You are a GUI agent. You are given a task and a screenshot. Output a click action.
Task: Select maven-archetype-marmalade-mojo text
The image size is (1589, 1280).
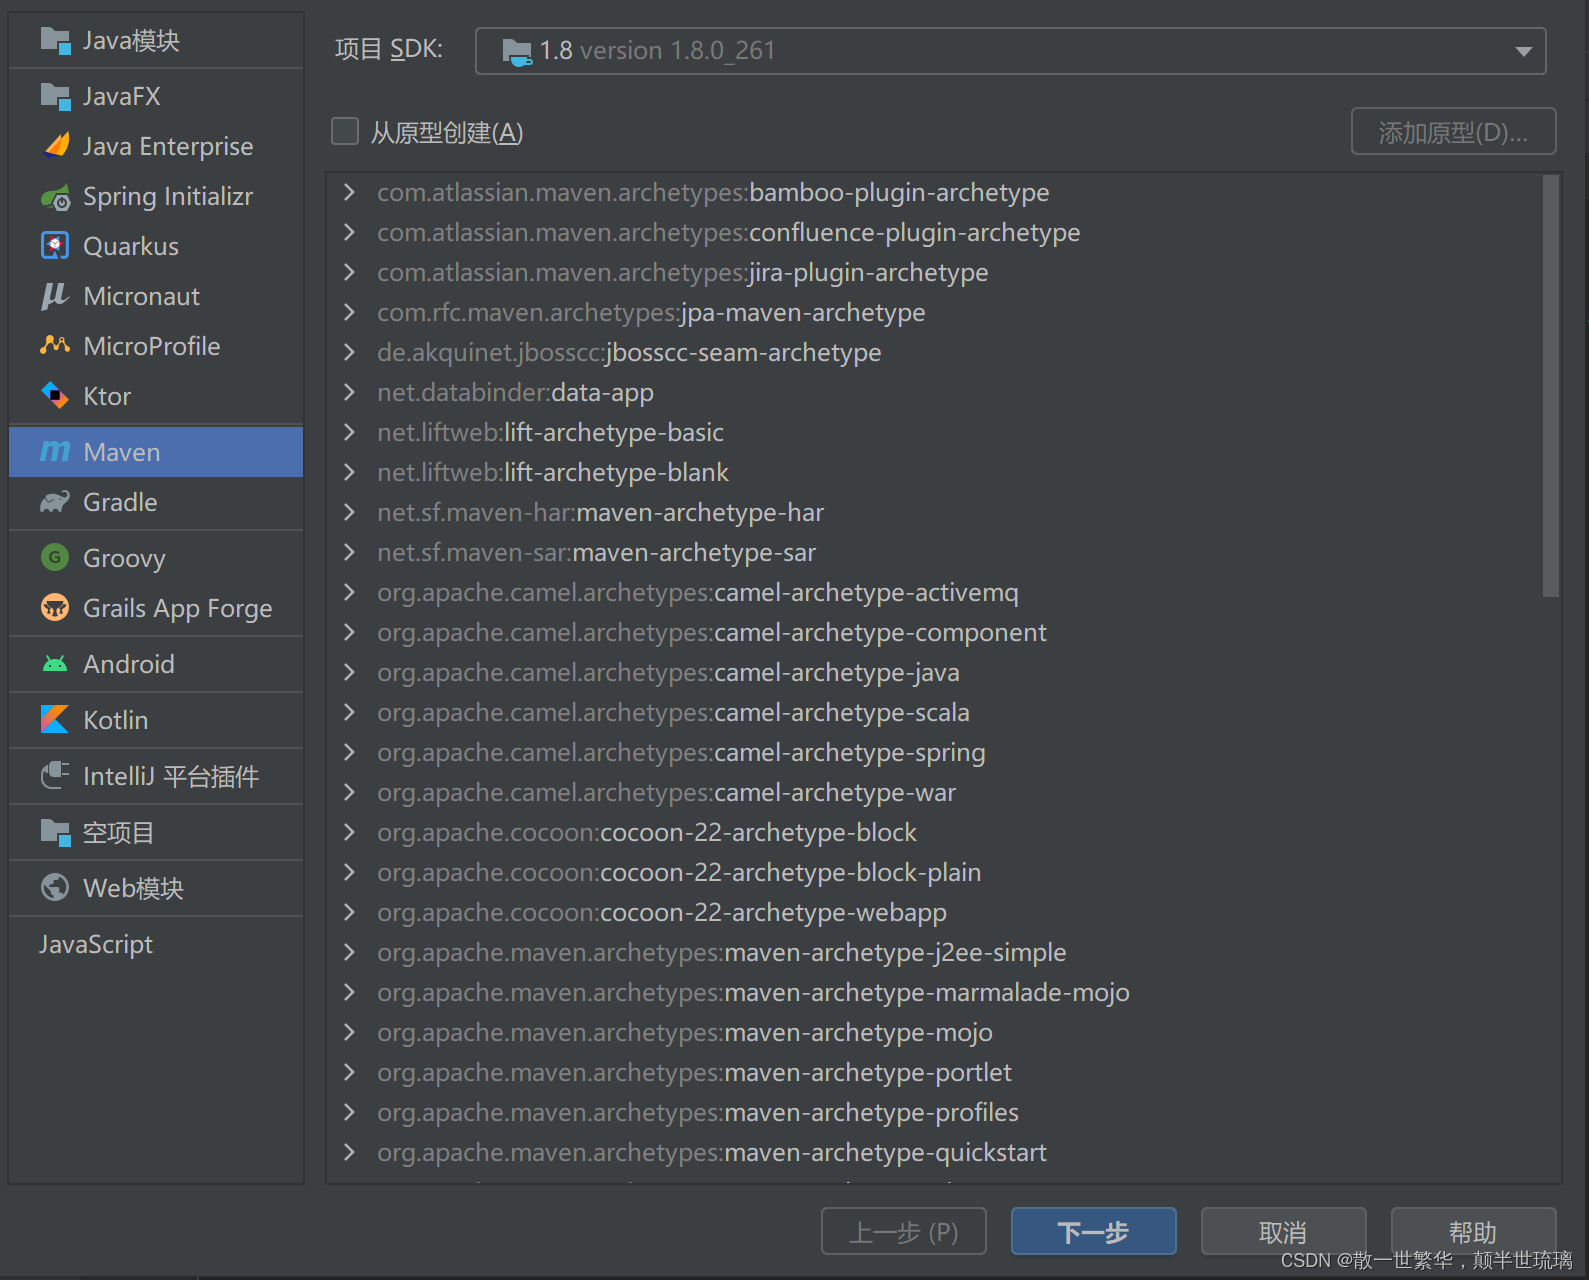tap(927, 992)
